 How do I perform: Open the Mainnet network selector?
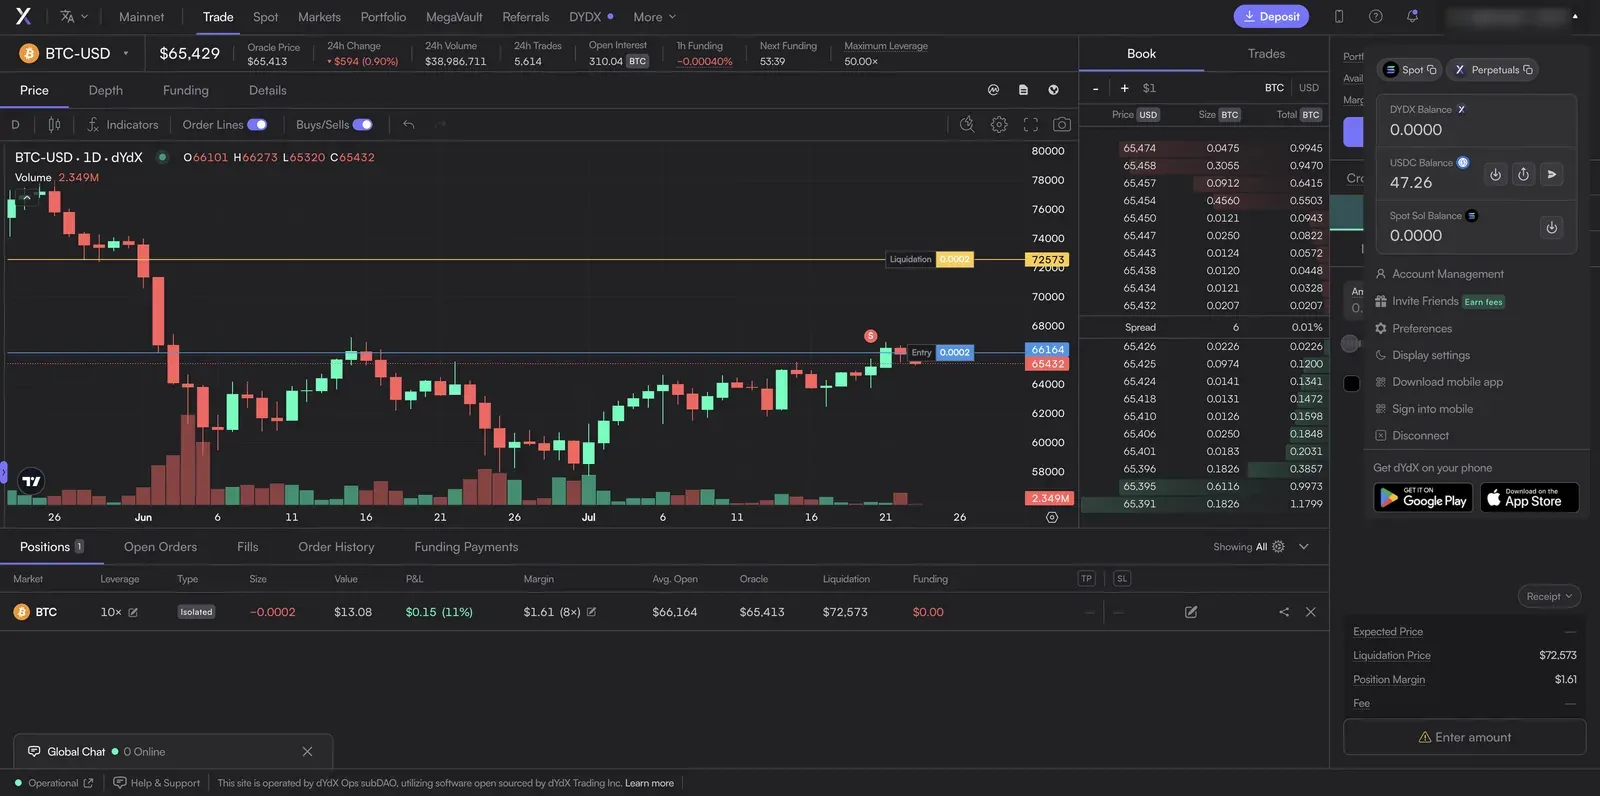142,17
